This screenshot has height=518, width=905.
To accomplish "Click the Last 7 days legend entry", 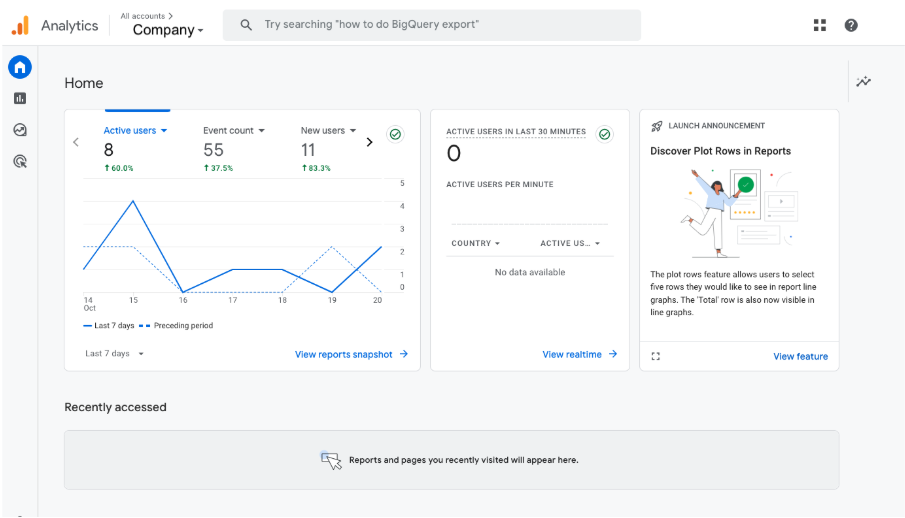I will [x=109, y=326].
